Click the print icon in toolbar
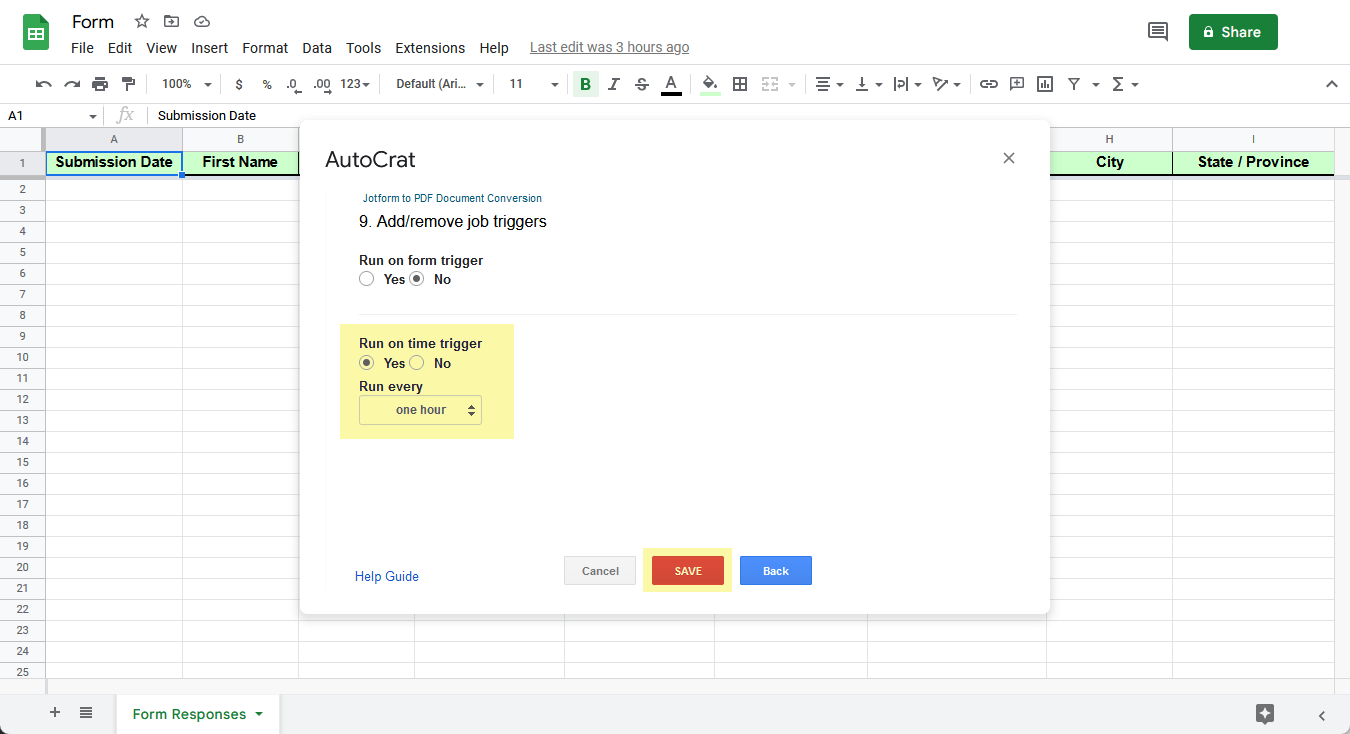This screenshot has width=1350, height=734. pyautogui.click(x=100, y=84)
